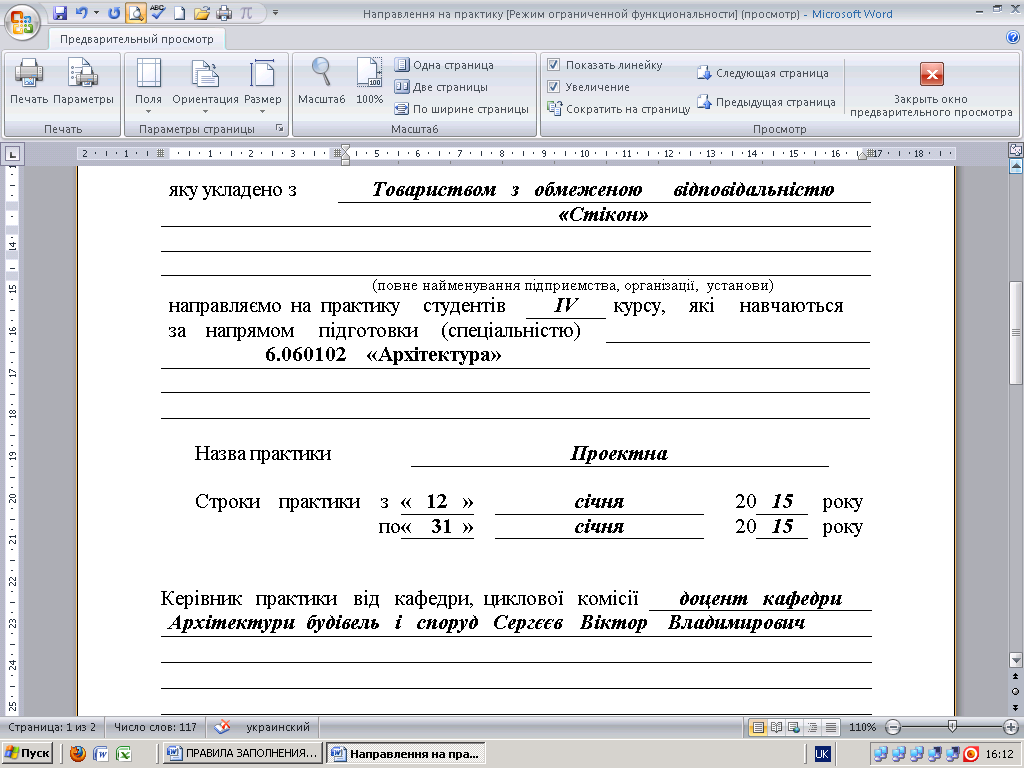Go to Предыдущая страница
This screenshot has width=1024, height=768.
(x=766, y=102)
